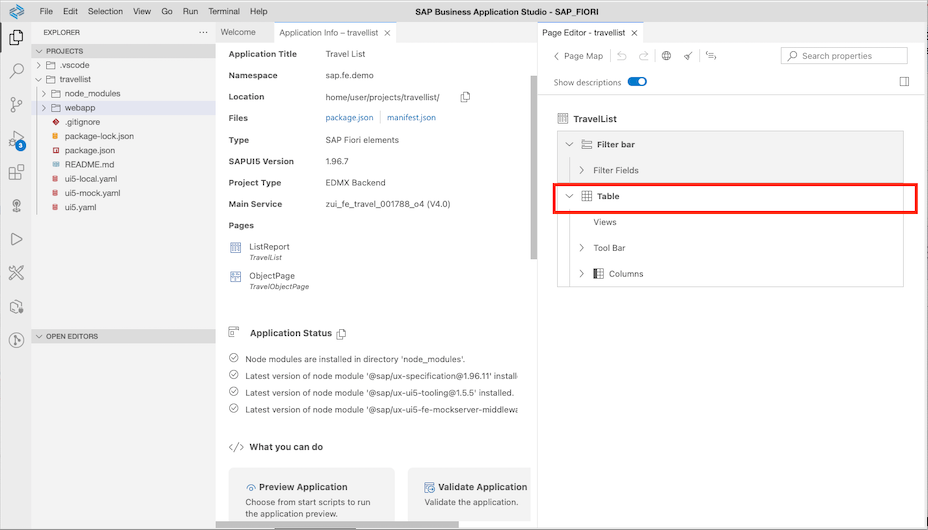Open Explorer more actions ellipsis
Image resolution: width=928 pixels, height=530 pixels.
tap(204, 33)
